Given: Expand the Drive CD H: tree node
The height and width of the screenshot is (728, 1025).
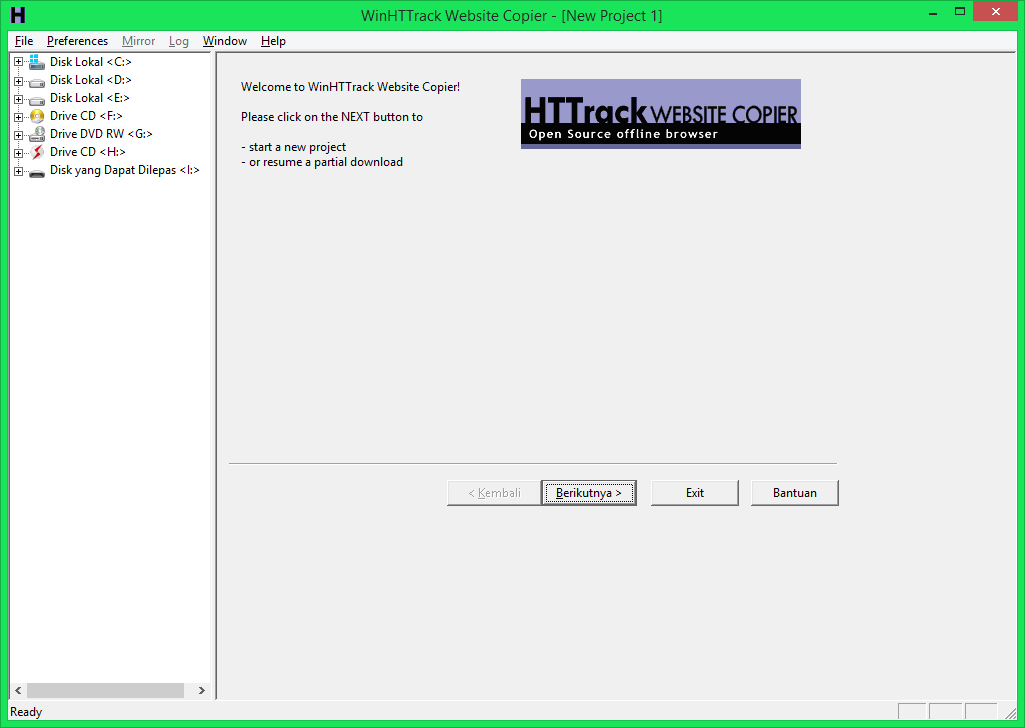Looking at the screenshot, I should (x=18, y=153).
